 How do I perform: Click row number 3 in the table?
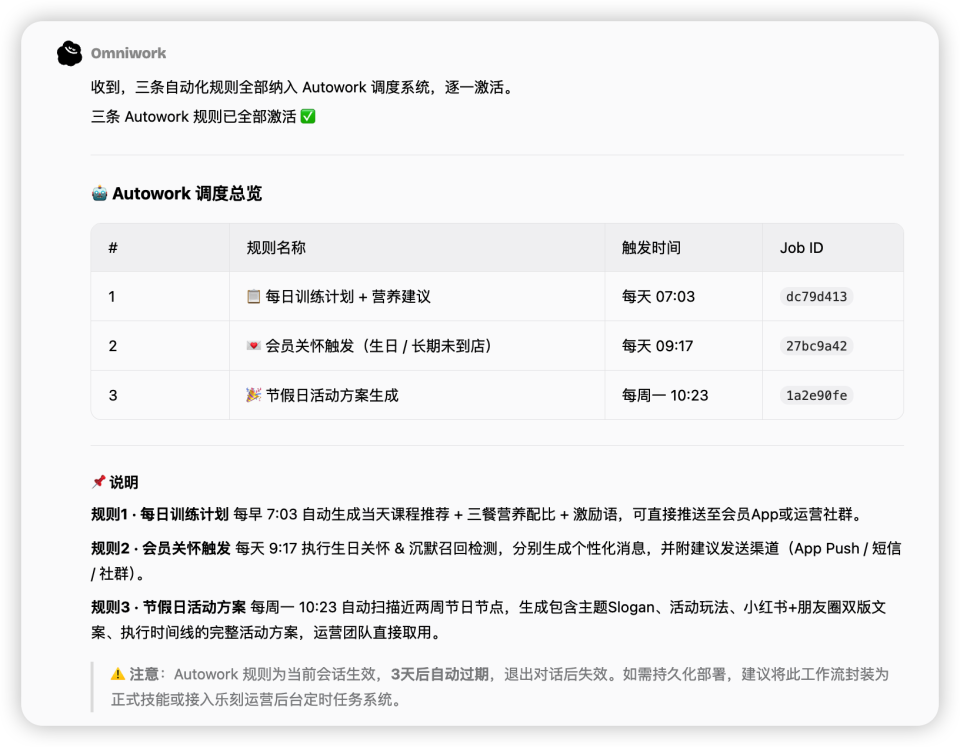(x=113, y=396)
